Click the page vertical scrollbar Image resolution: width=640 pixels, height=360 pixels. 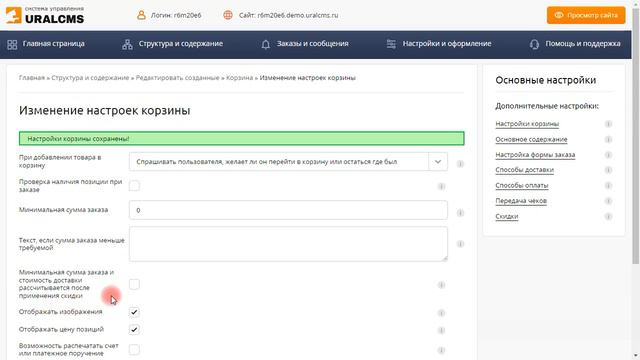click(636, 135)
